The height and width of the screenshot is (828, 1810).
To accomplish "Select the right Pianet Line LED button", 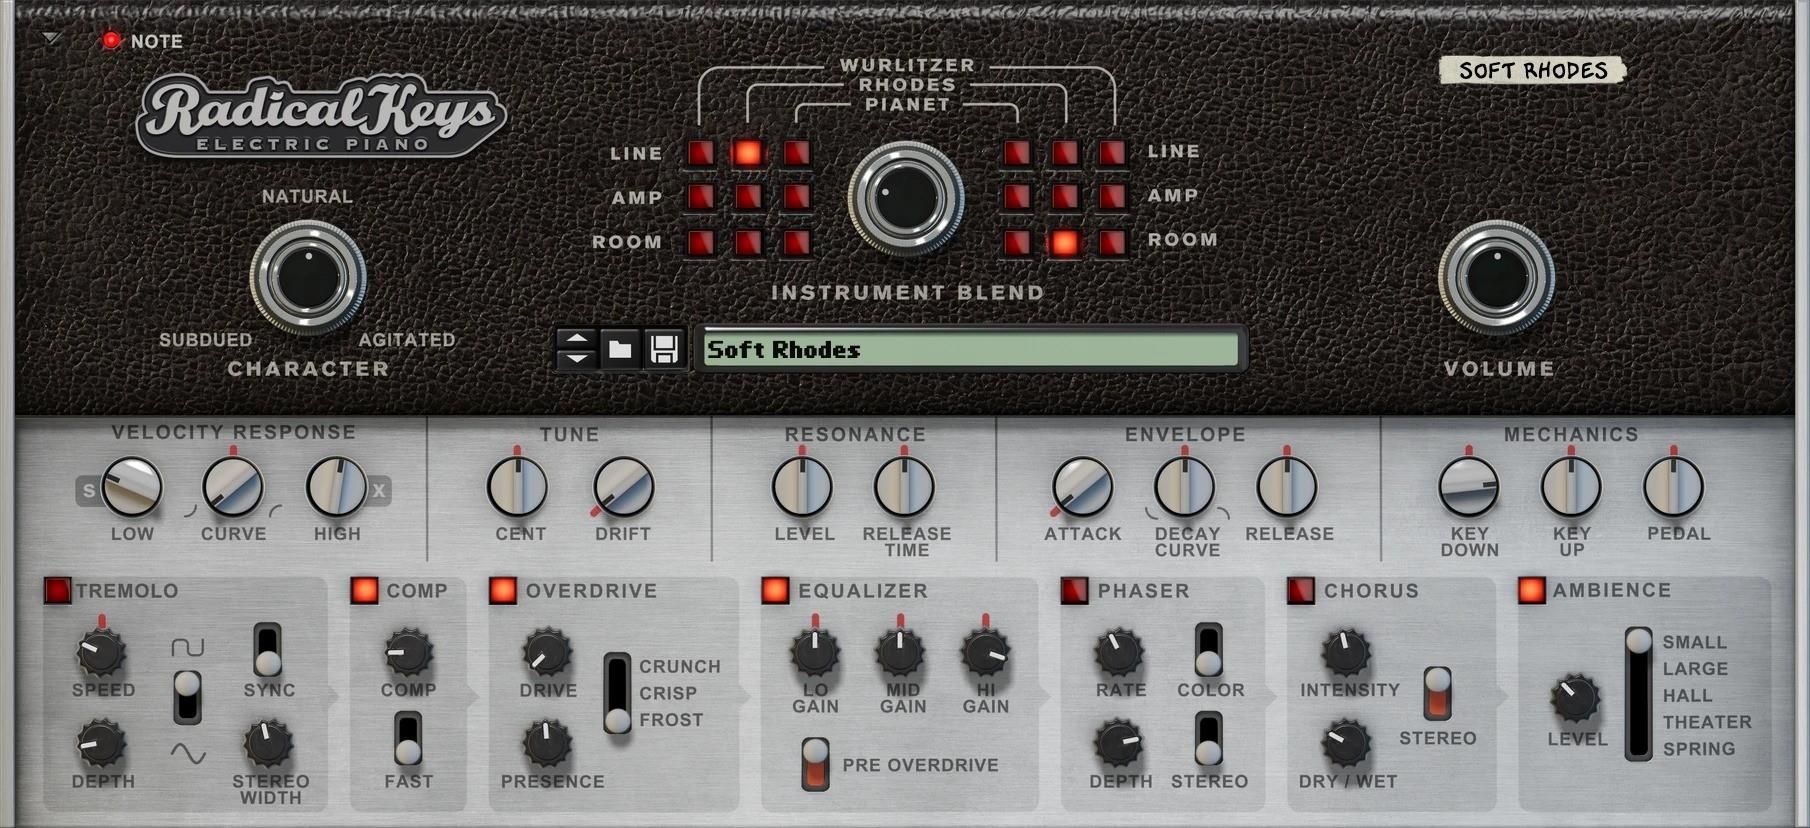I will coord(1017,153).
